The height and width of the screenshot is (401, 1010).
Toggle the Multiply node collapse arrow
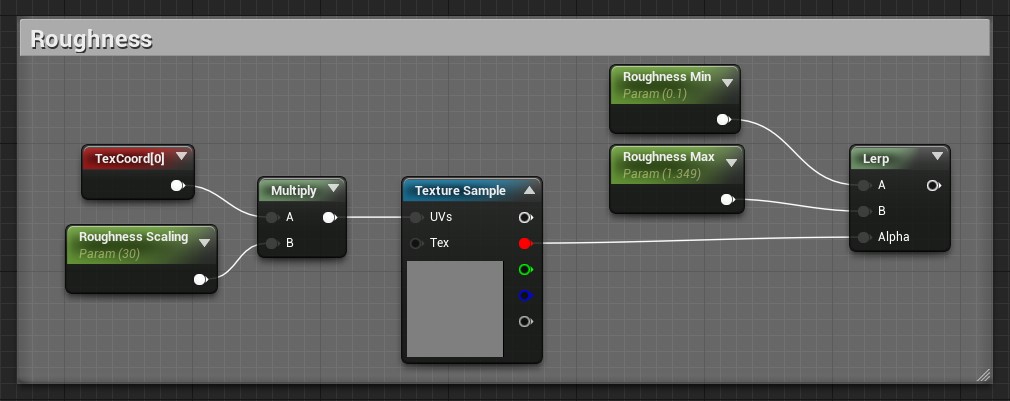tap(333, 188)
